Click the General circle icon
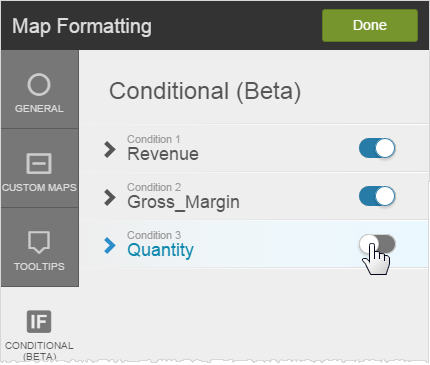The height and width of the screenshot is (365, 430). 39,84
